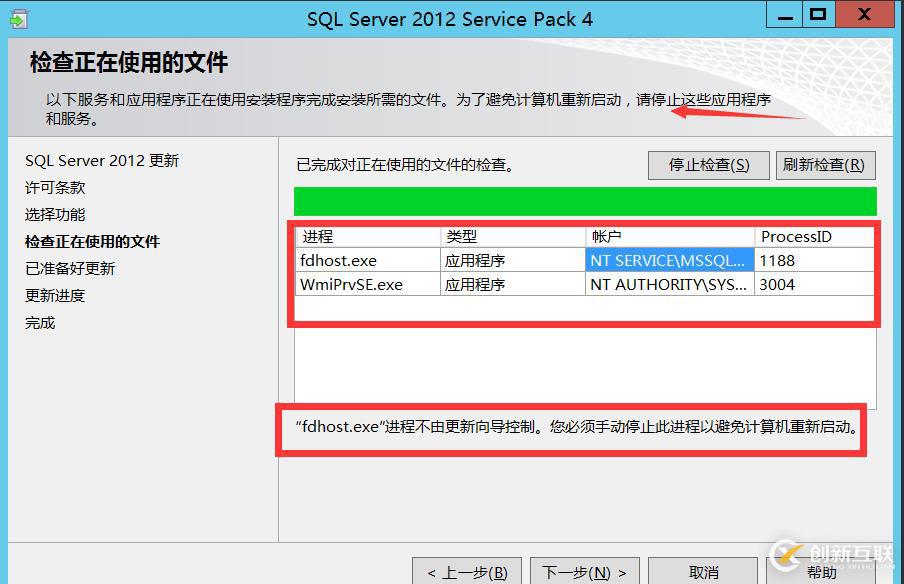Click the 取消 button
Image resolution: width=904 pixels, height=584 pixels.
click(703, 570)
